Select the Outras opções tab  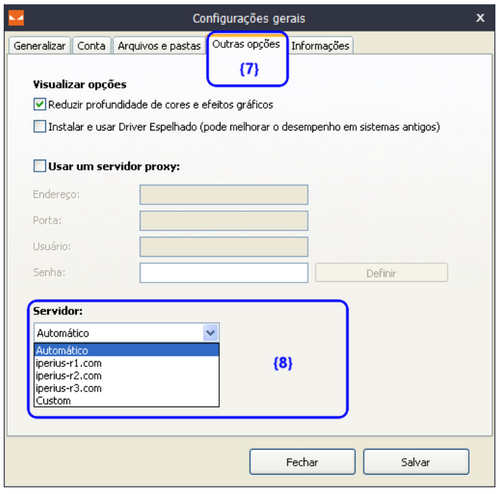[246, 44]
